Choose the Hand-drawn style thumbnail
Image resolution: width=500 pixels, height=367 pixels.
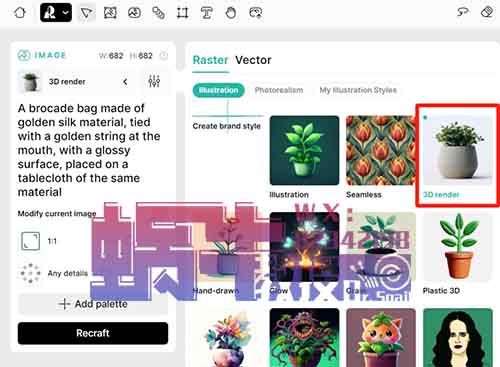228,247
